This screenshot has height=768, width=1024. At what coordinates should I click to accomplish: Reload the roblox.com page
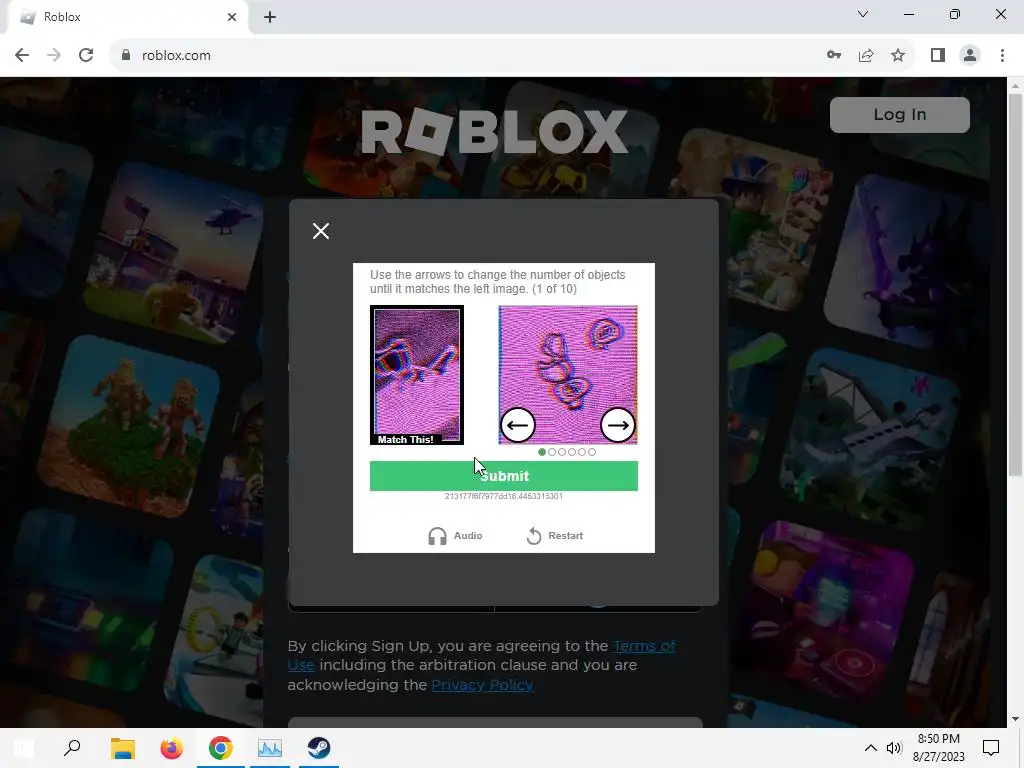pyautogui.click(x=86, y=56)
